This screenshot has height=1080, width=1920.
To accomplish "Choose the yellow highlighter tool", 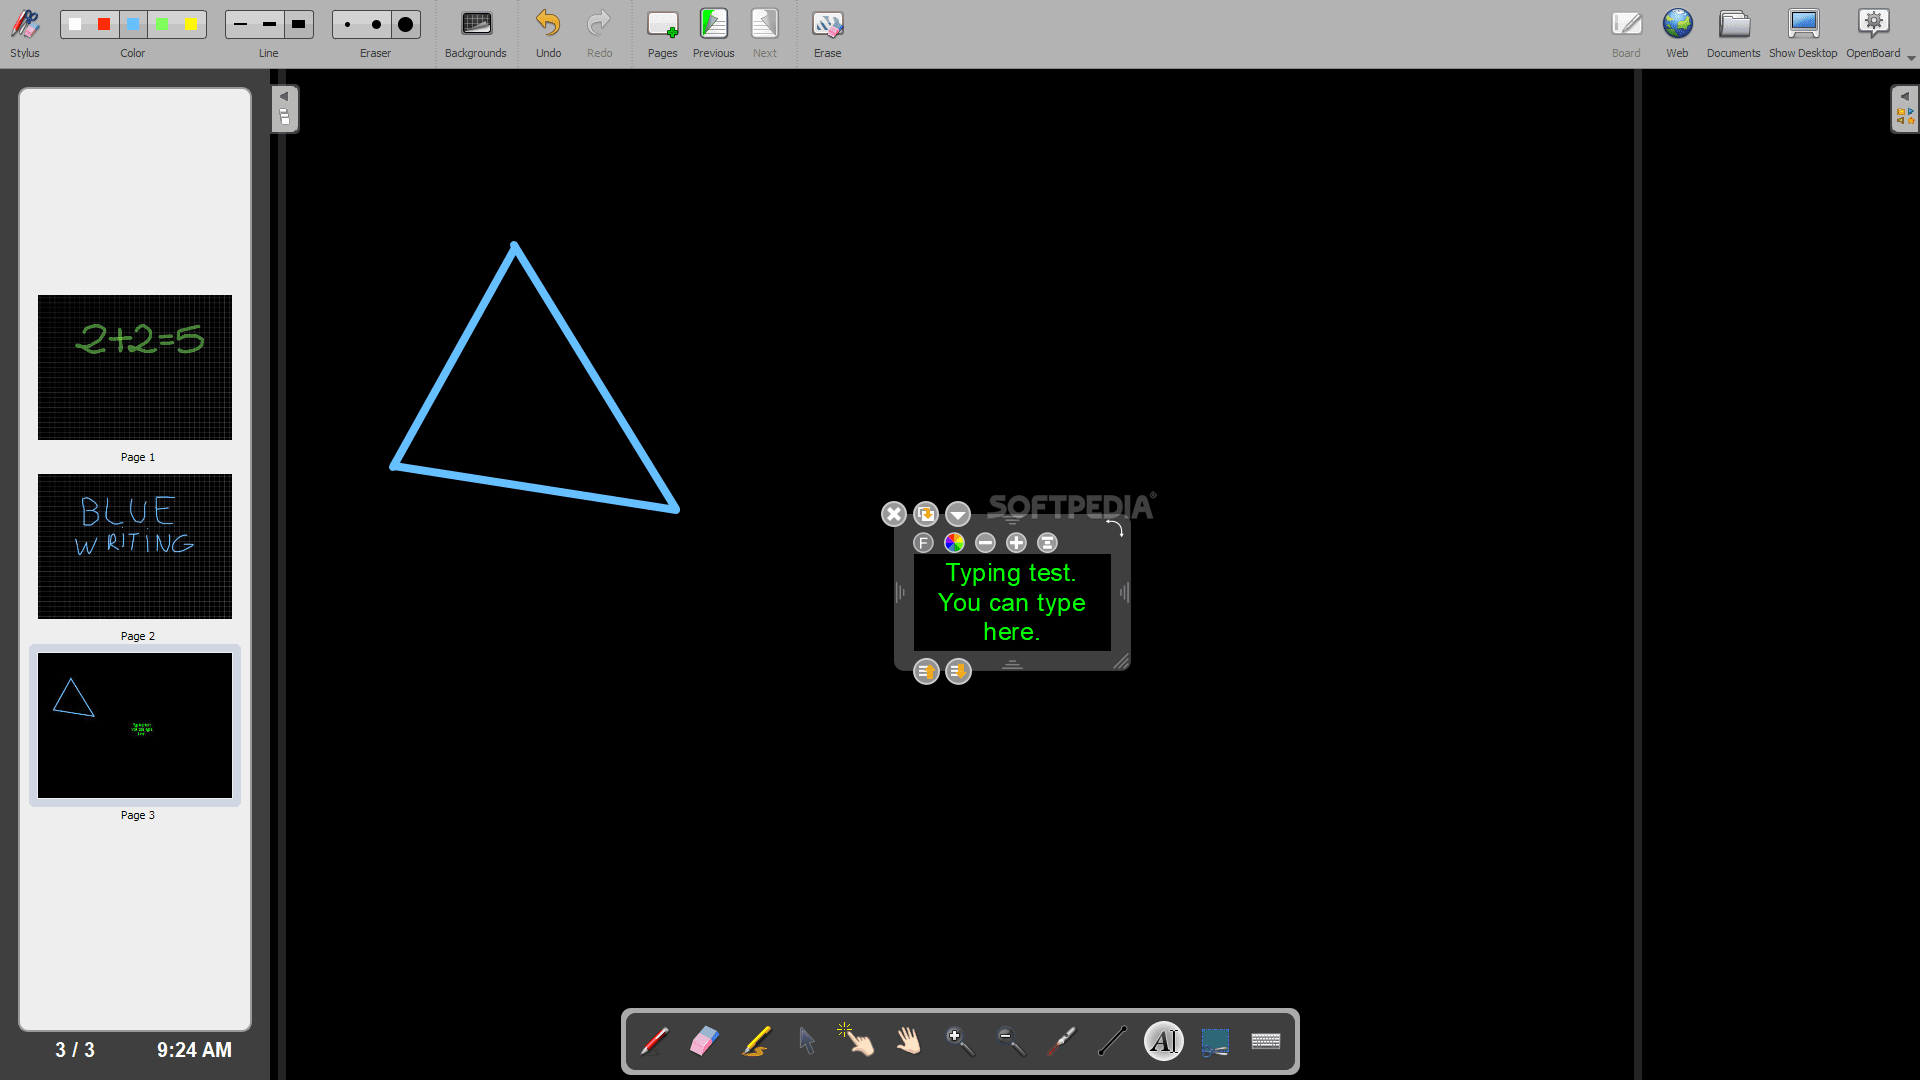I will click(x=756, y=1041).
